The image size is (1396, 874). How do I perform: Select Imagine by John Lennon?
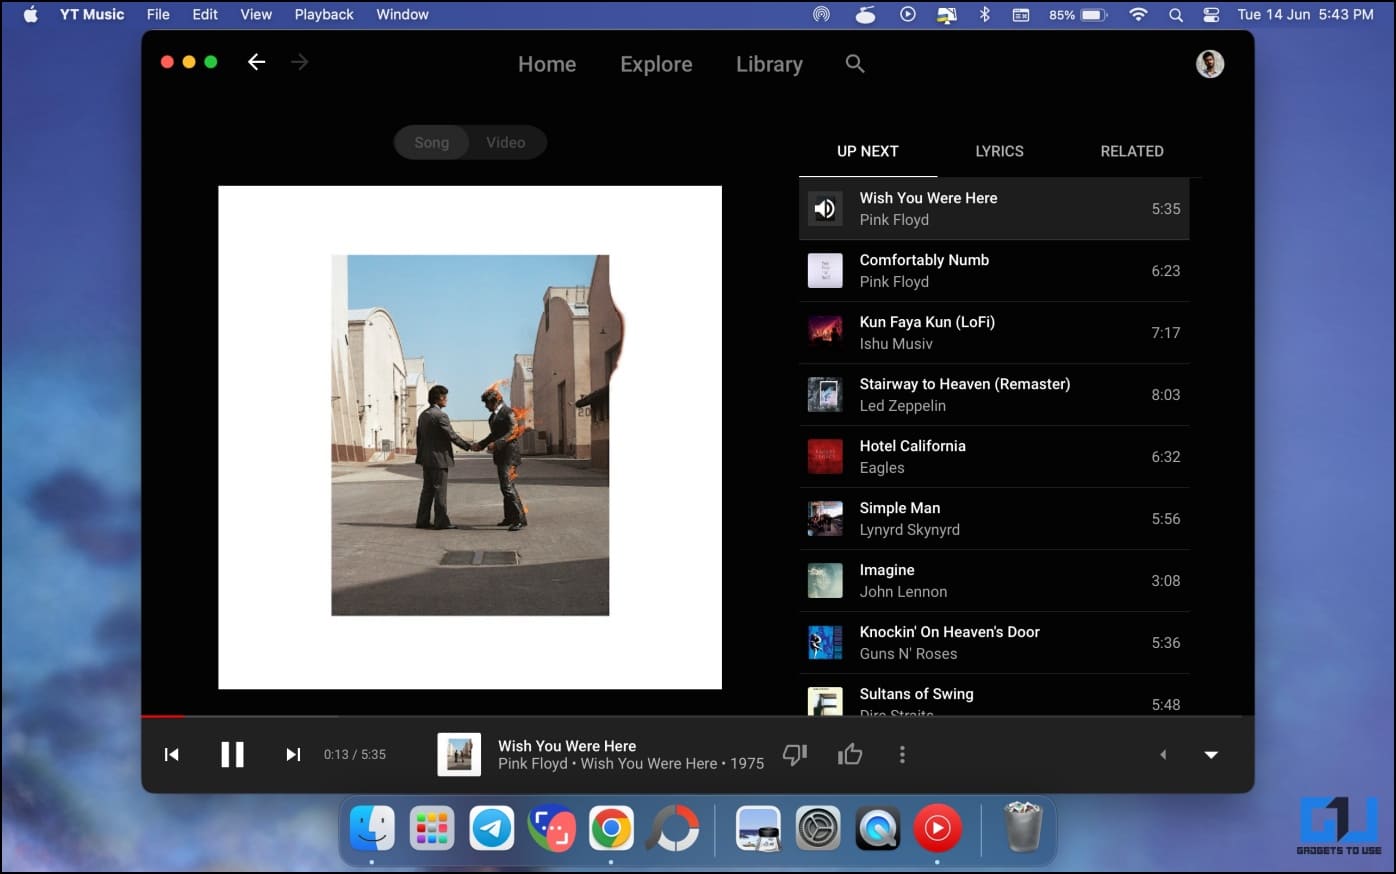point(994,581)
